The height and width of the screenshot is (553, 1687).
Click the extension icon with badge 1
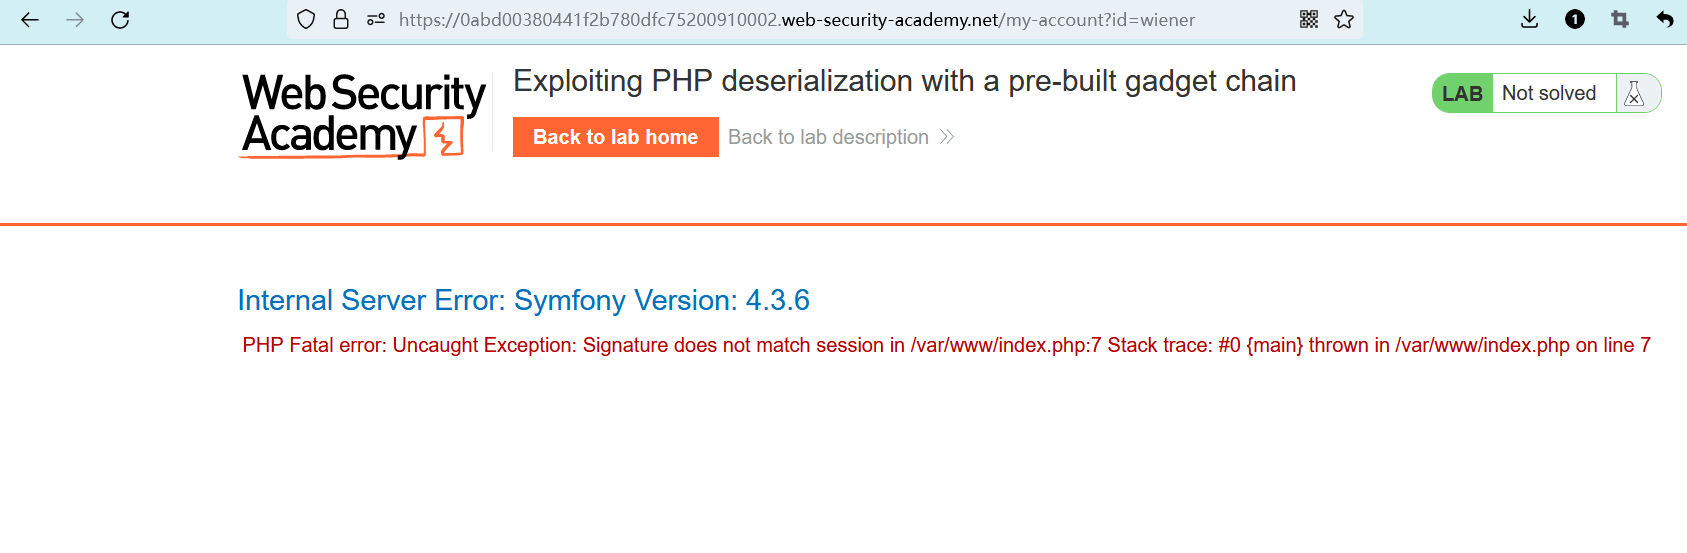coord(1575,20)
